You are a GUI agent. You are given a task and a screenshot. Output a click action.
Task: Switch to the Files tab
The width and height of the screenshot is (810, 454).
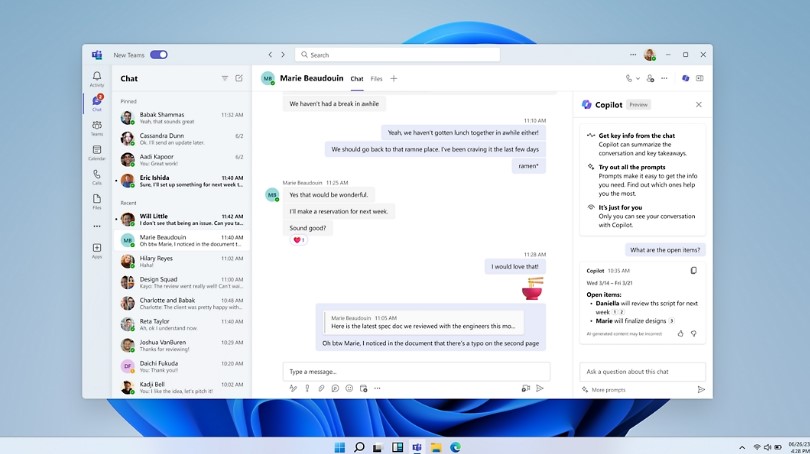376,78
